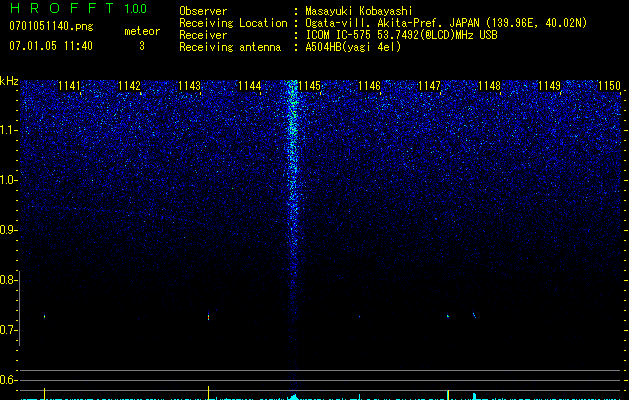Click the 1145 time tick label

(x=309, y=86)
